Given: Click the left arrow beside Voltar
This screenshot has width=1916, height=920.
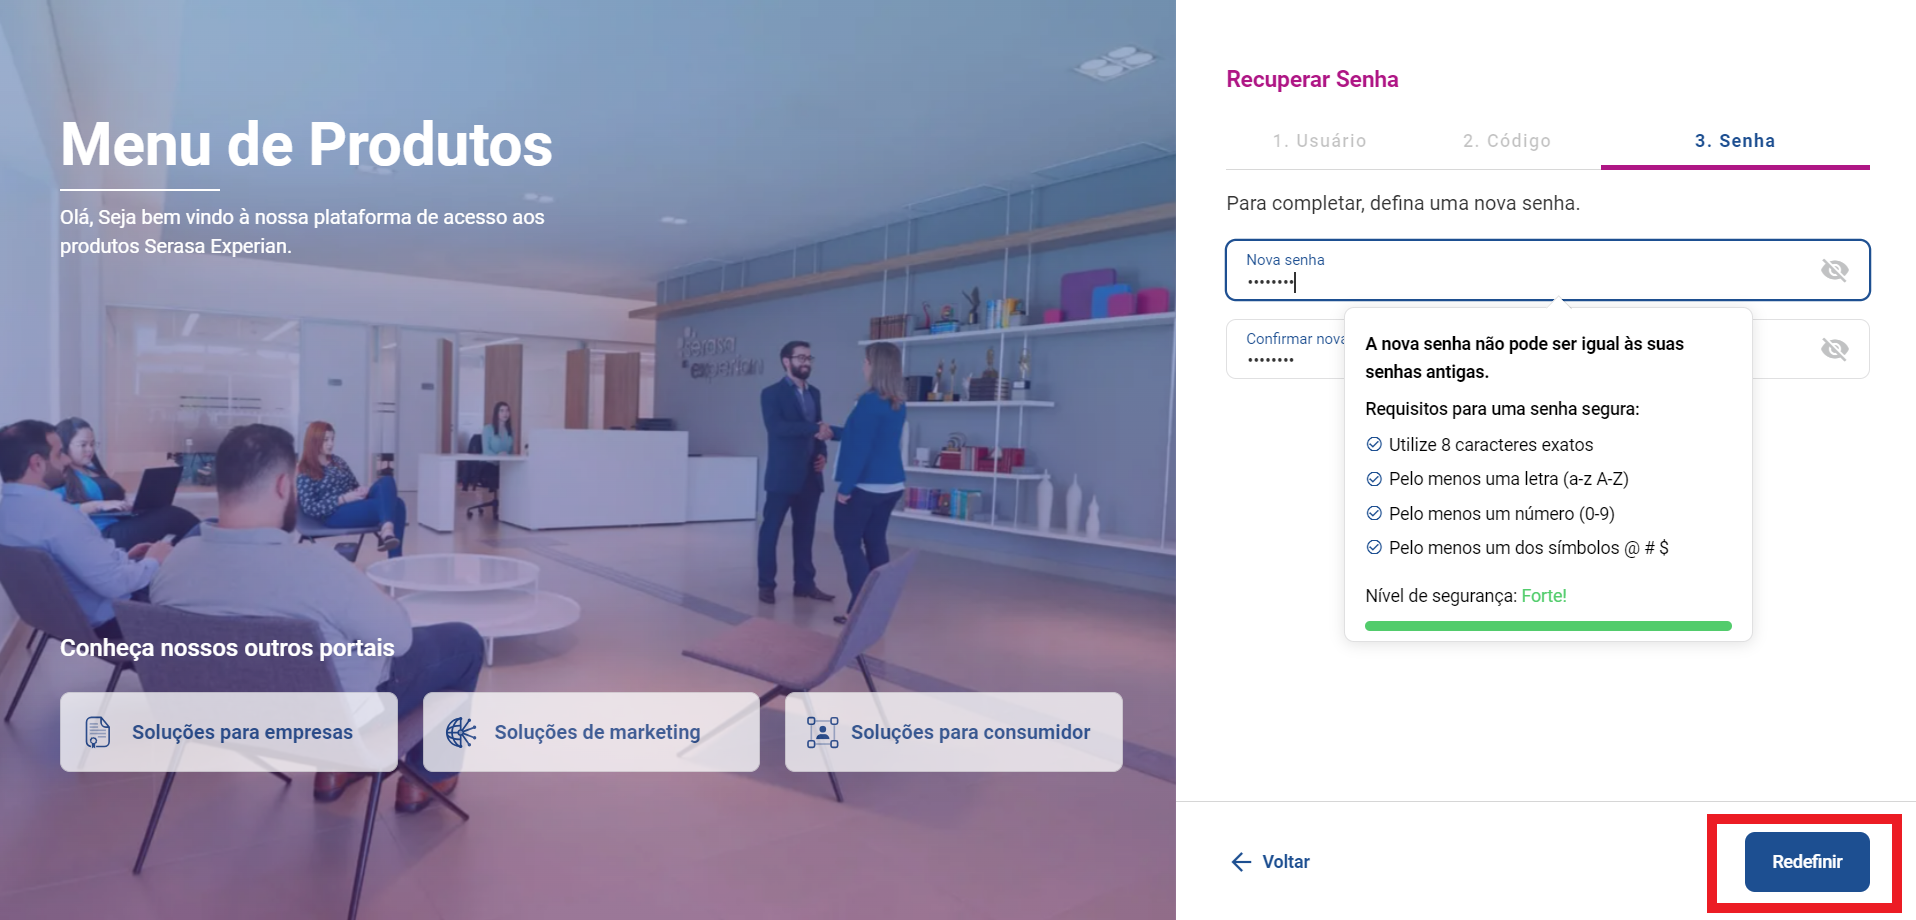Looking at the screenshot, I should [1241, 862].
